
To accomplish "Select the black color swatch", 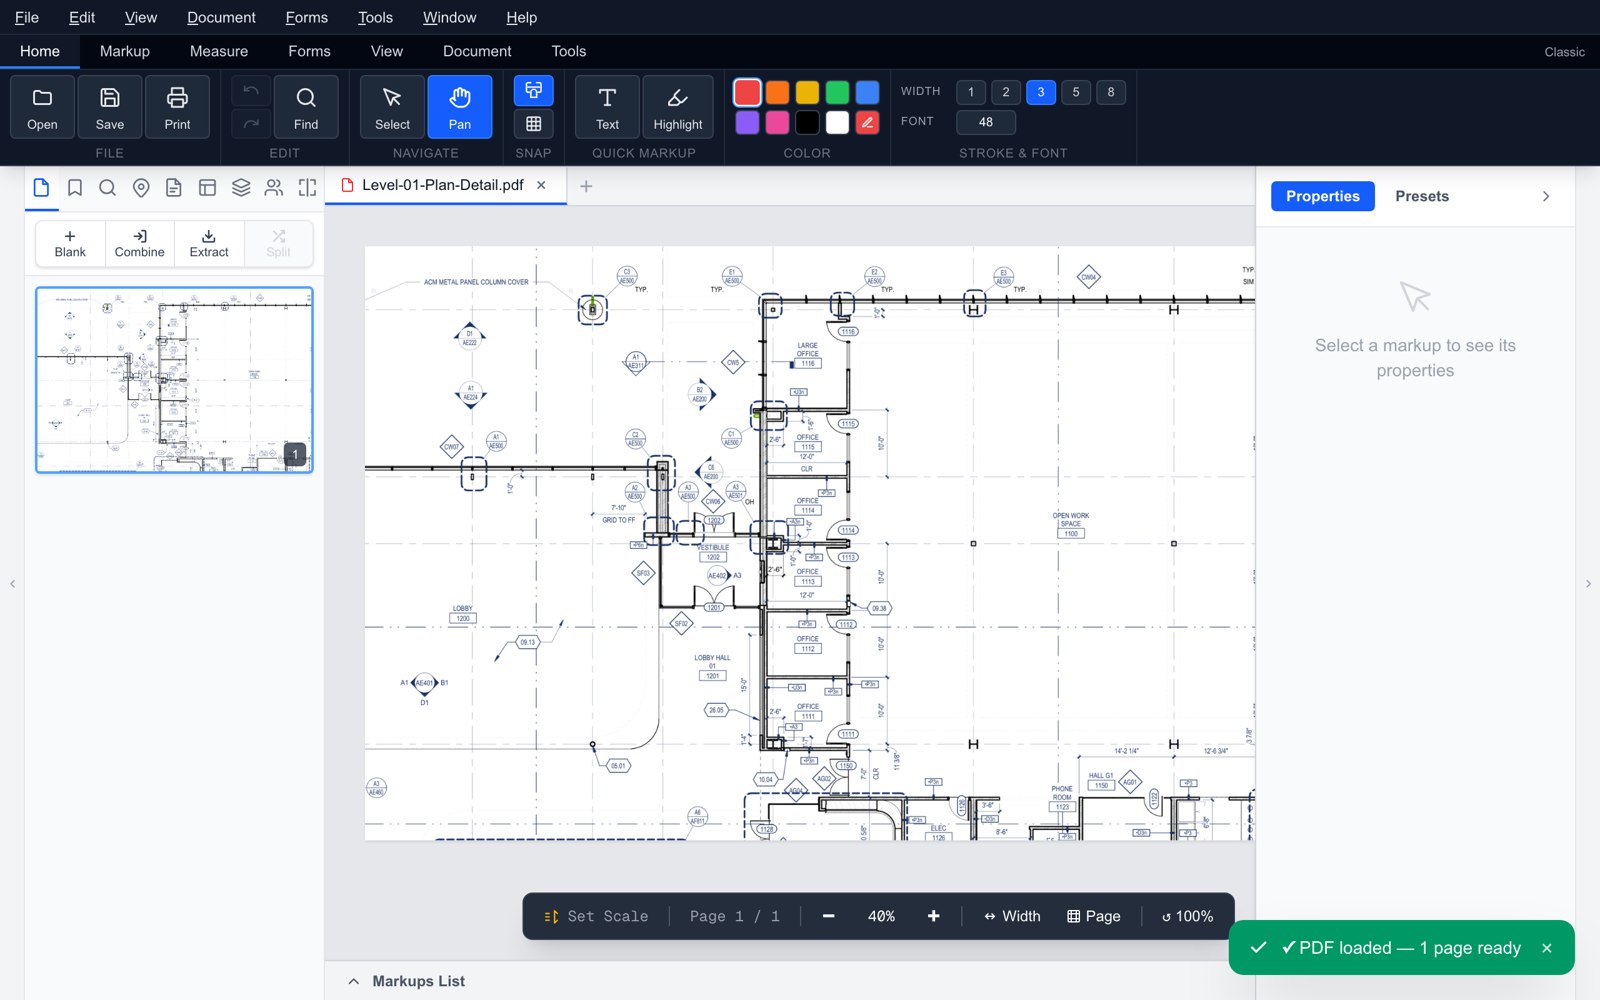I will point(808,122).
